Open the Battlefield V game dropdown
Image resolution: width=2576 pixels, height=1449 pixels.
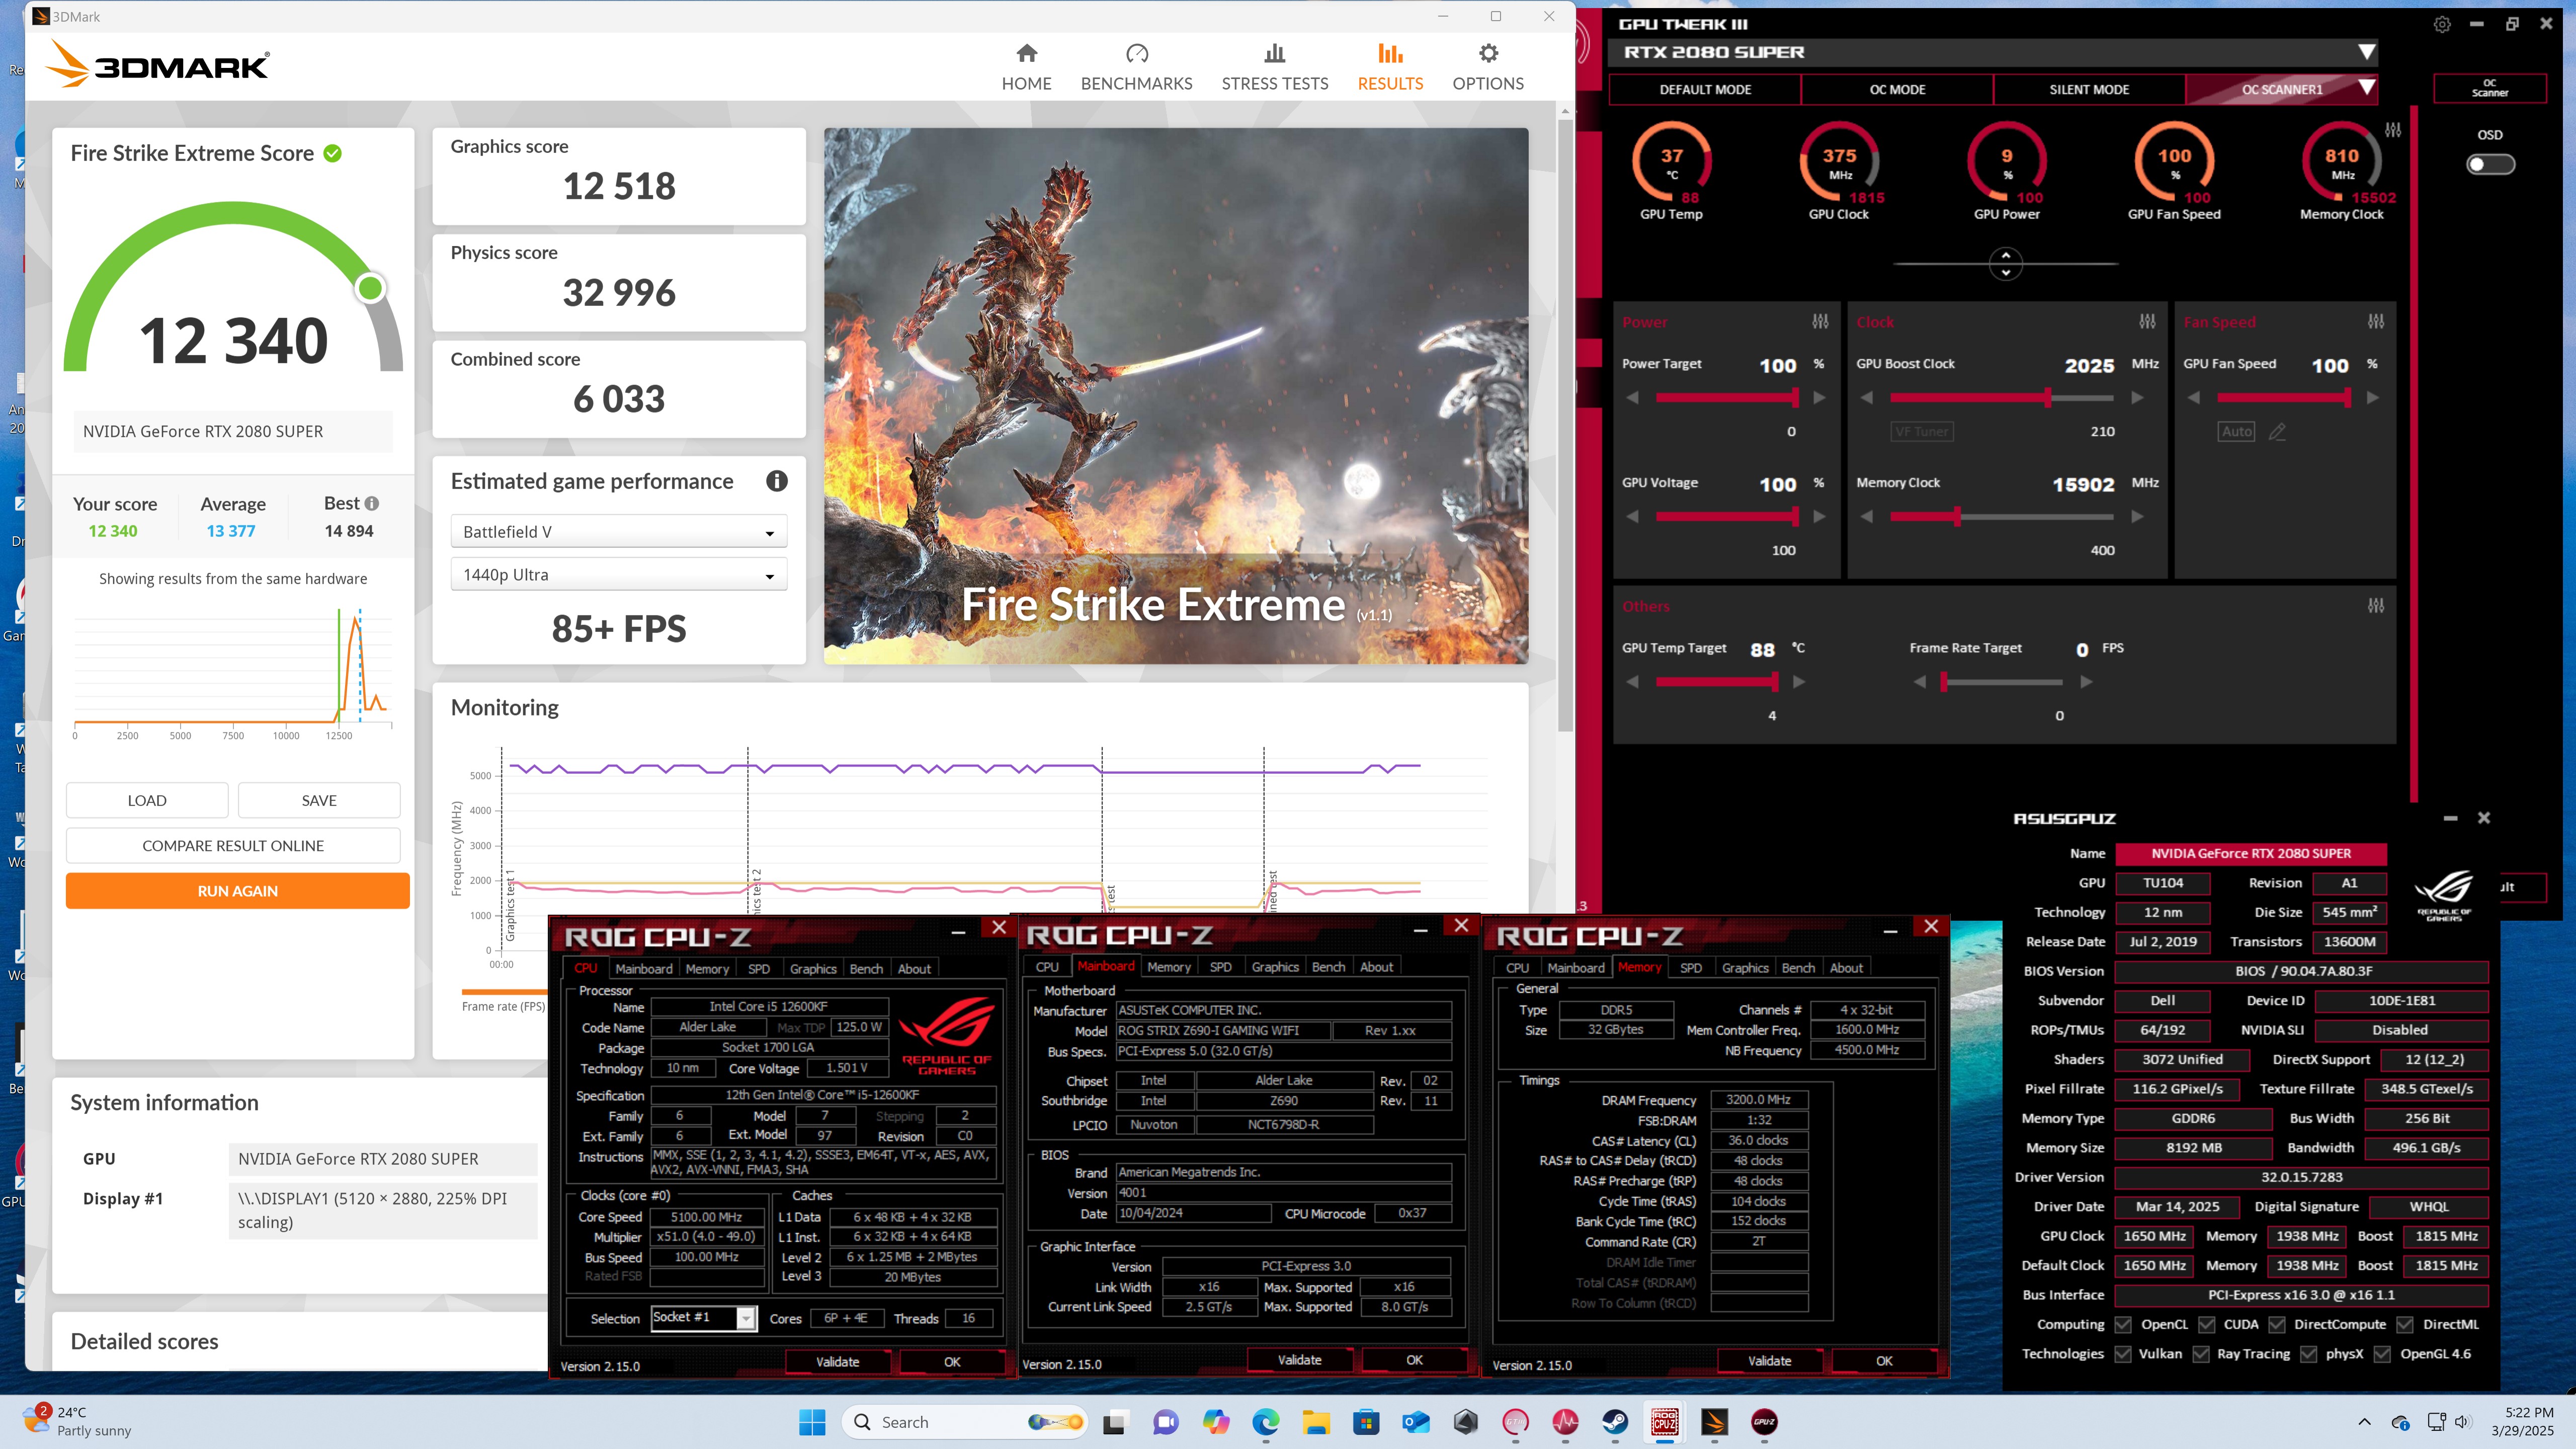tap(618, 532)
